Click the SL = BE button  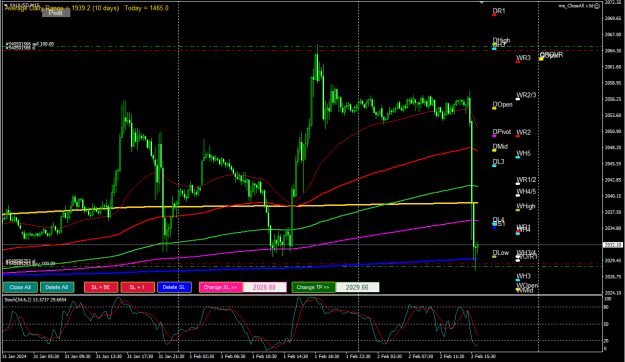101,287
